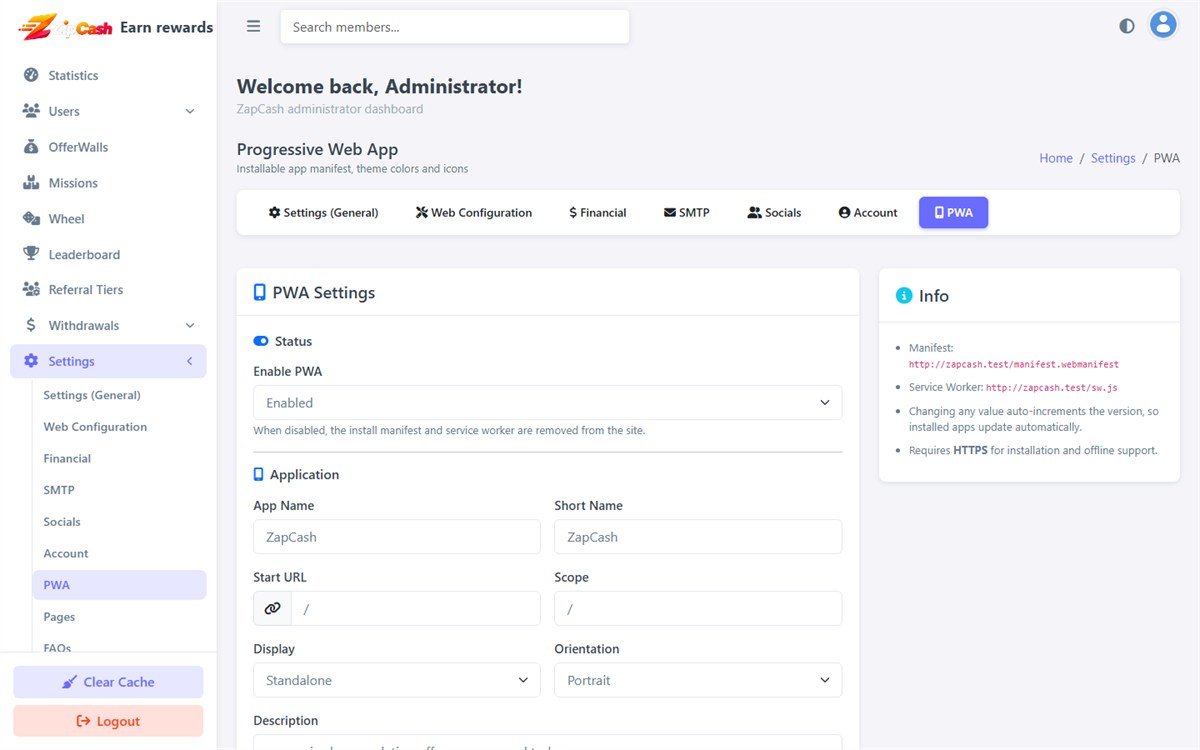Image resolution: width=1200 pixels, height=750 pixels.
Task: Open Wheel in the sidebar
Action: pos(108,218)
